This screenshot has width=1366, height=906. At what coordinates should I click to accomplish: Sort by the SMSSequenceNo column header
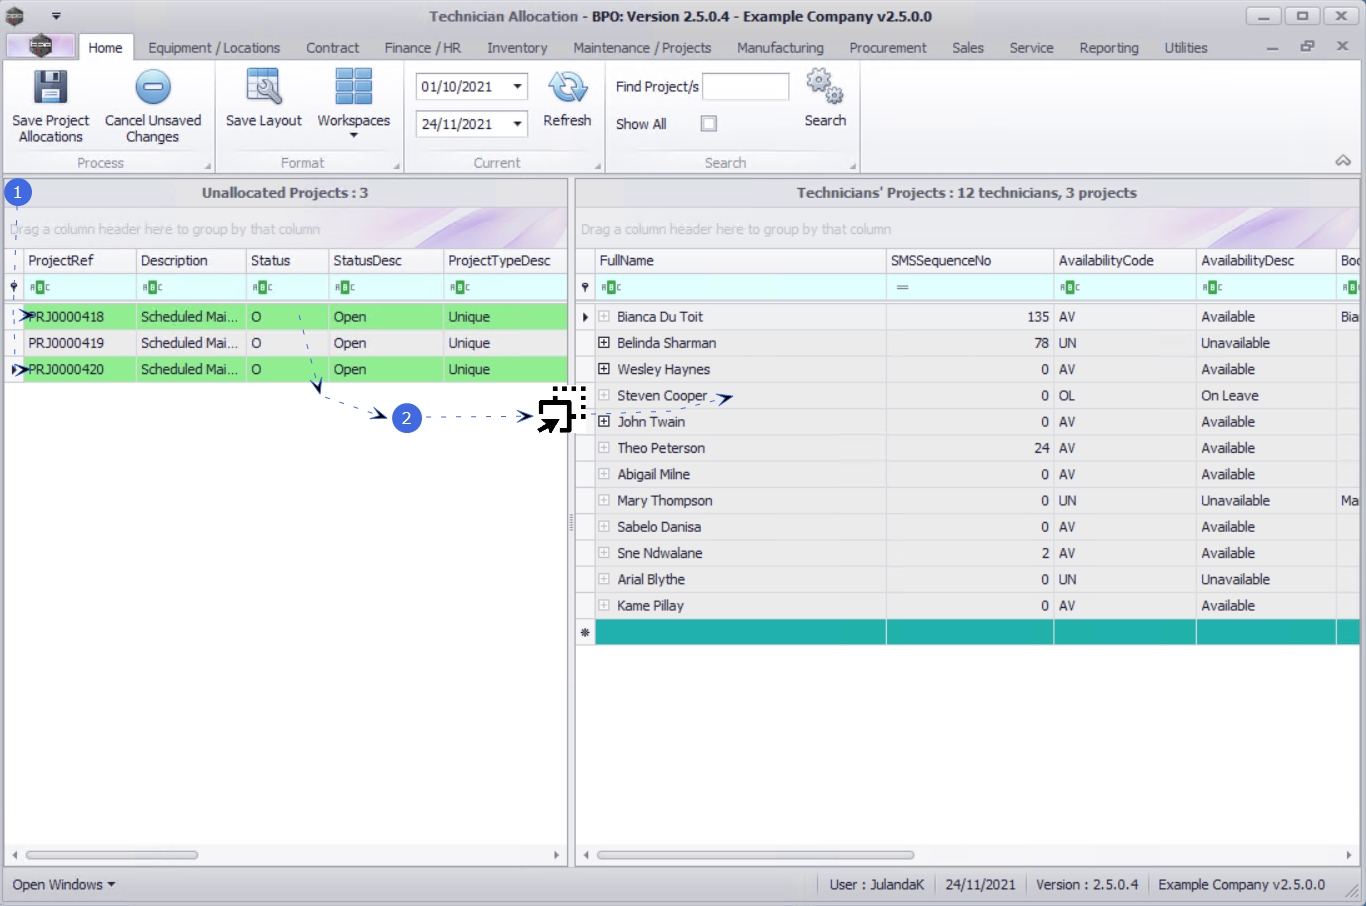[970, 261]
